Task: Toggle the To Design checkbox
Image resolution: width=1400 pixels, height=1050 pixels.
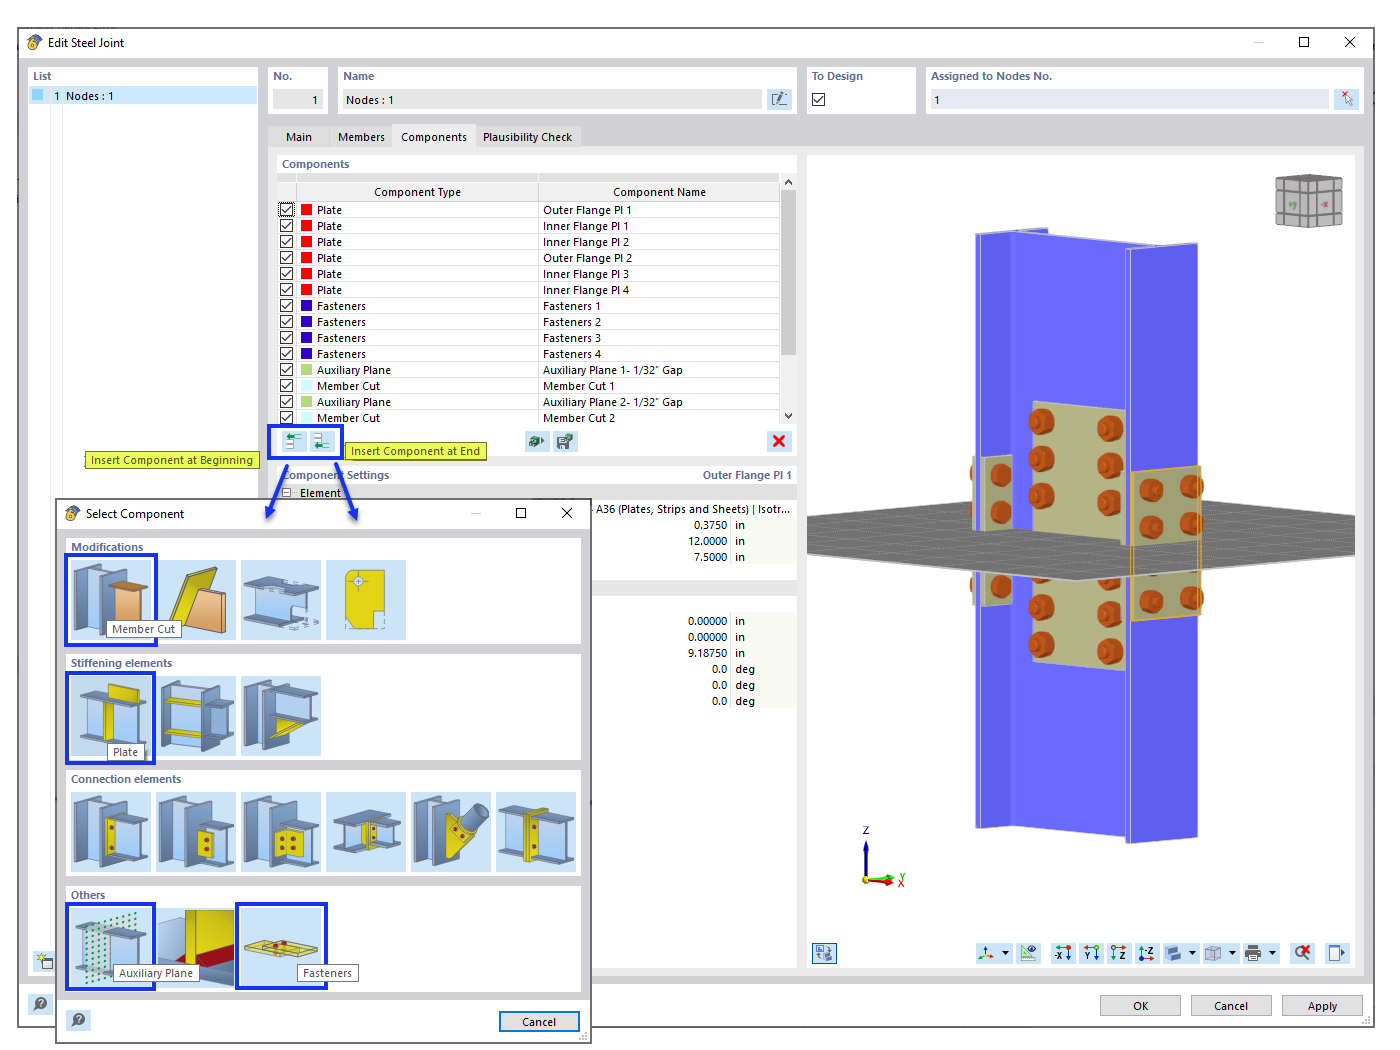Action: (x=817, y=98)
